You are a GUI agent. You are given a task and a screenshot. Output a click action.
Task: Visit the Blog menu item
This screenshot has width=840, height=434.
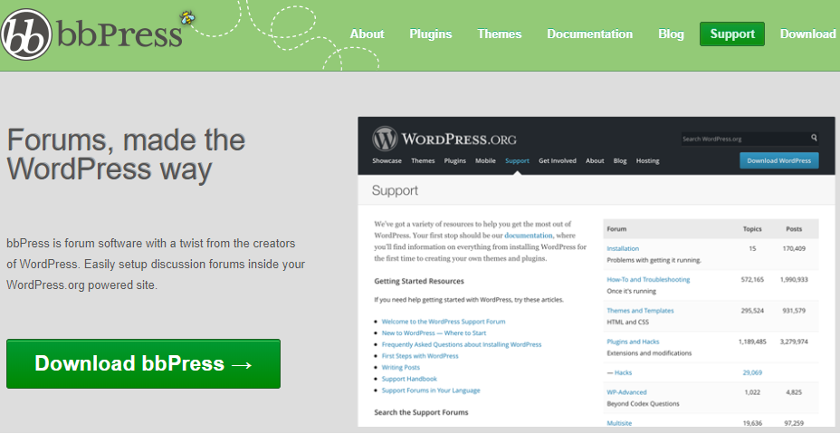point(671,34)
